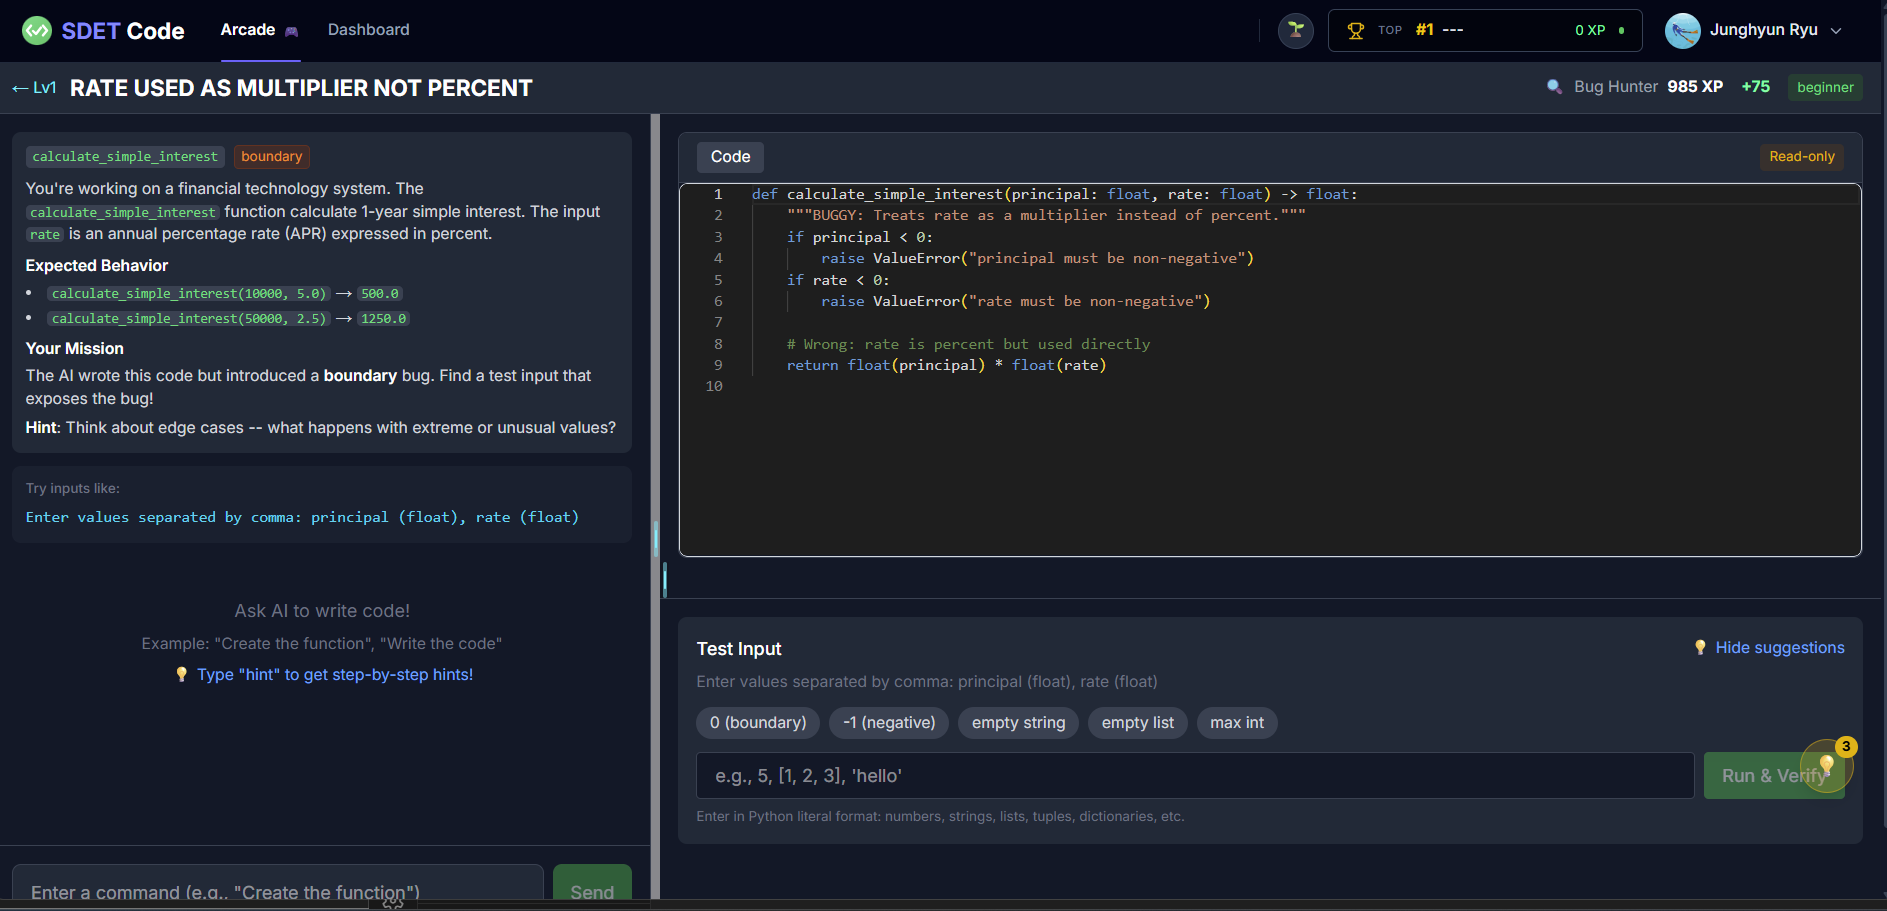Expand the user account dropdown chevron
Image resolution: width=1887 pixels, height=911 pixels.
tap(1838, 30)
